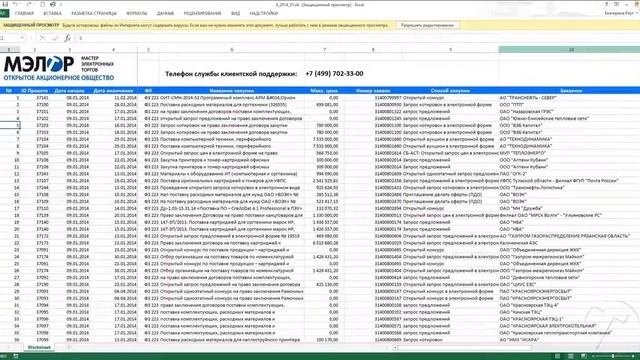The image size is (640, 360).
Task: Click the Разрешить редактирование button
Action: [427, 25]
